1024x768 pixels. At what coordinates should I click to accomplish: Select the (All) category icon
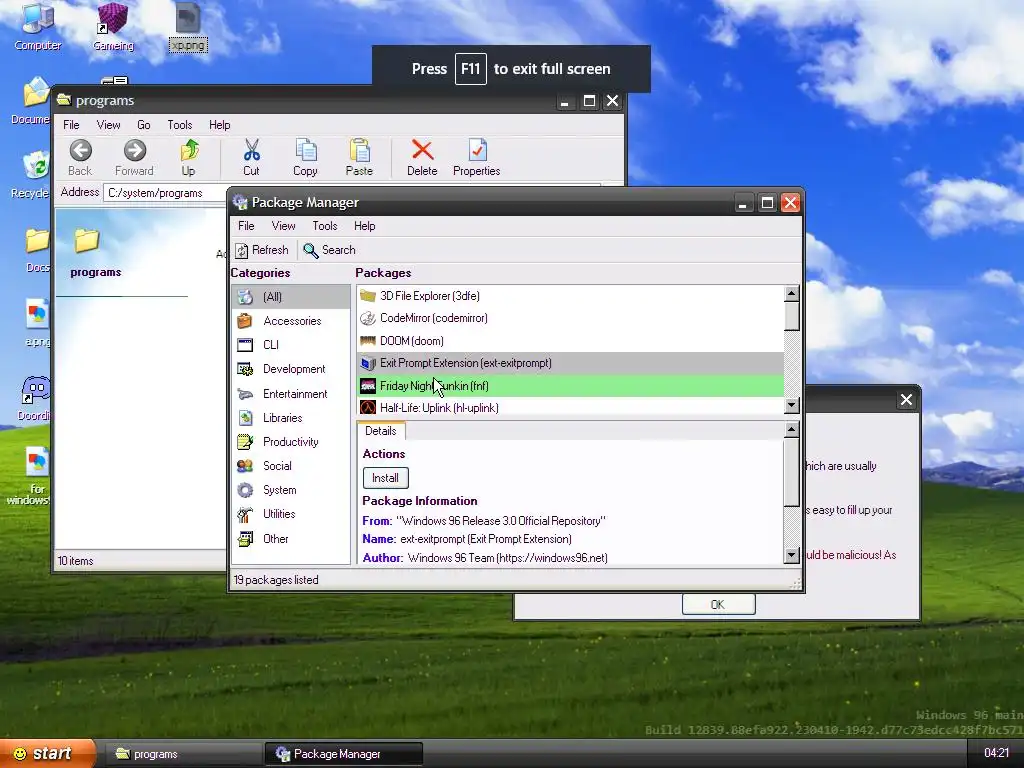click(246, 296)
